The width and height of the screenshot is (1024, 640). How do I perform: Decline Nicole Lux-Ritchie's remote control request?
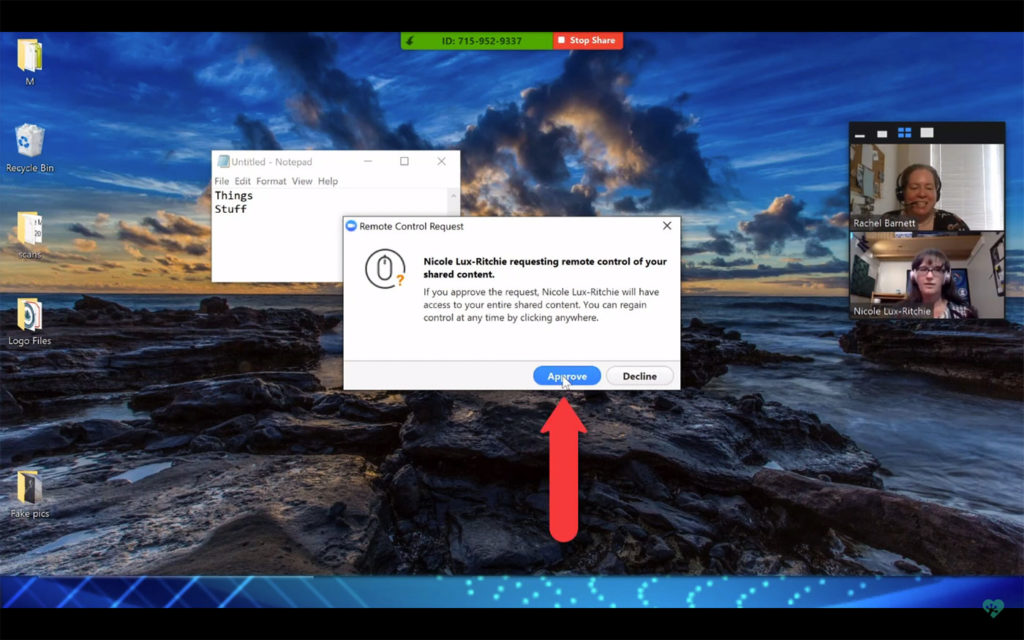(x=639, y=376)
